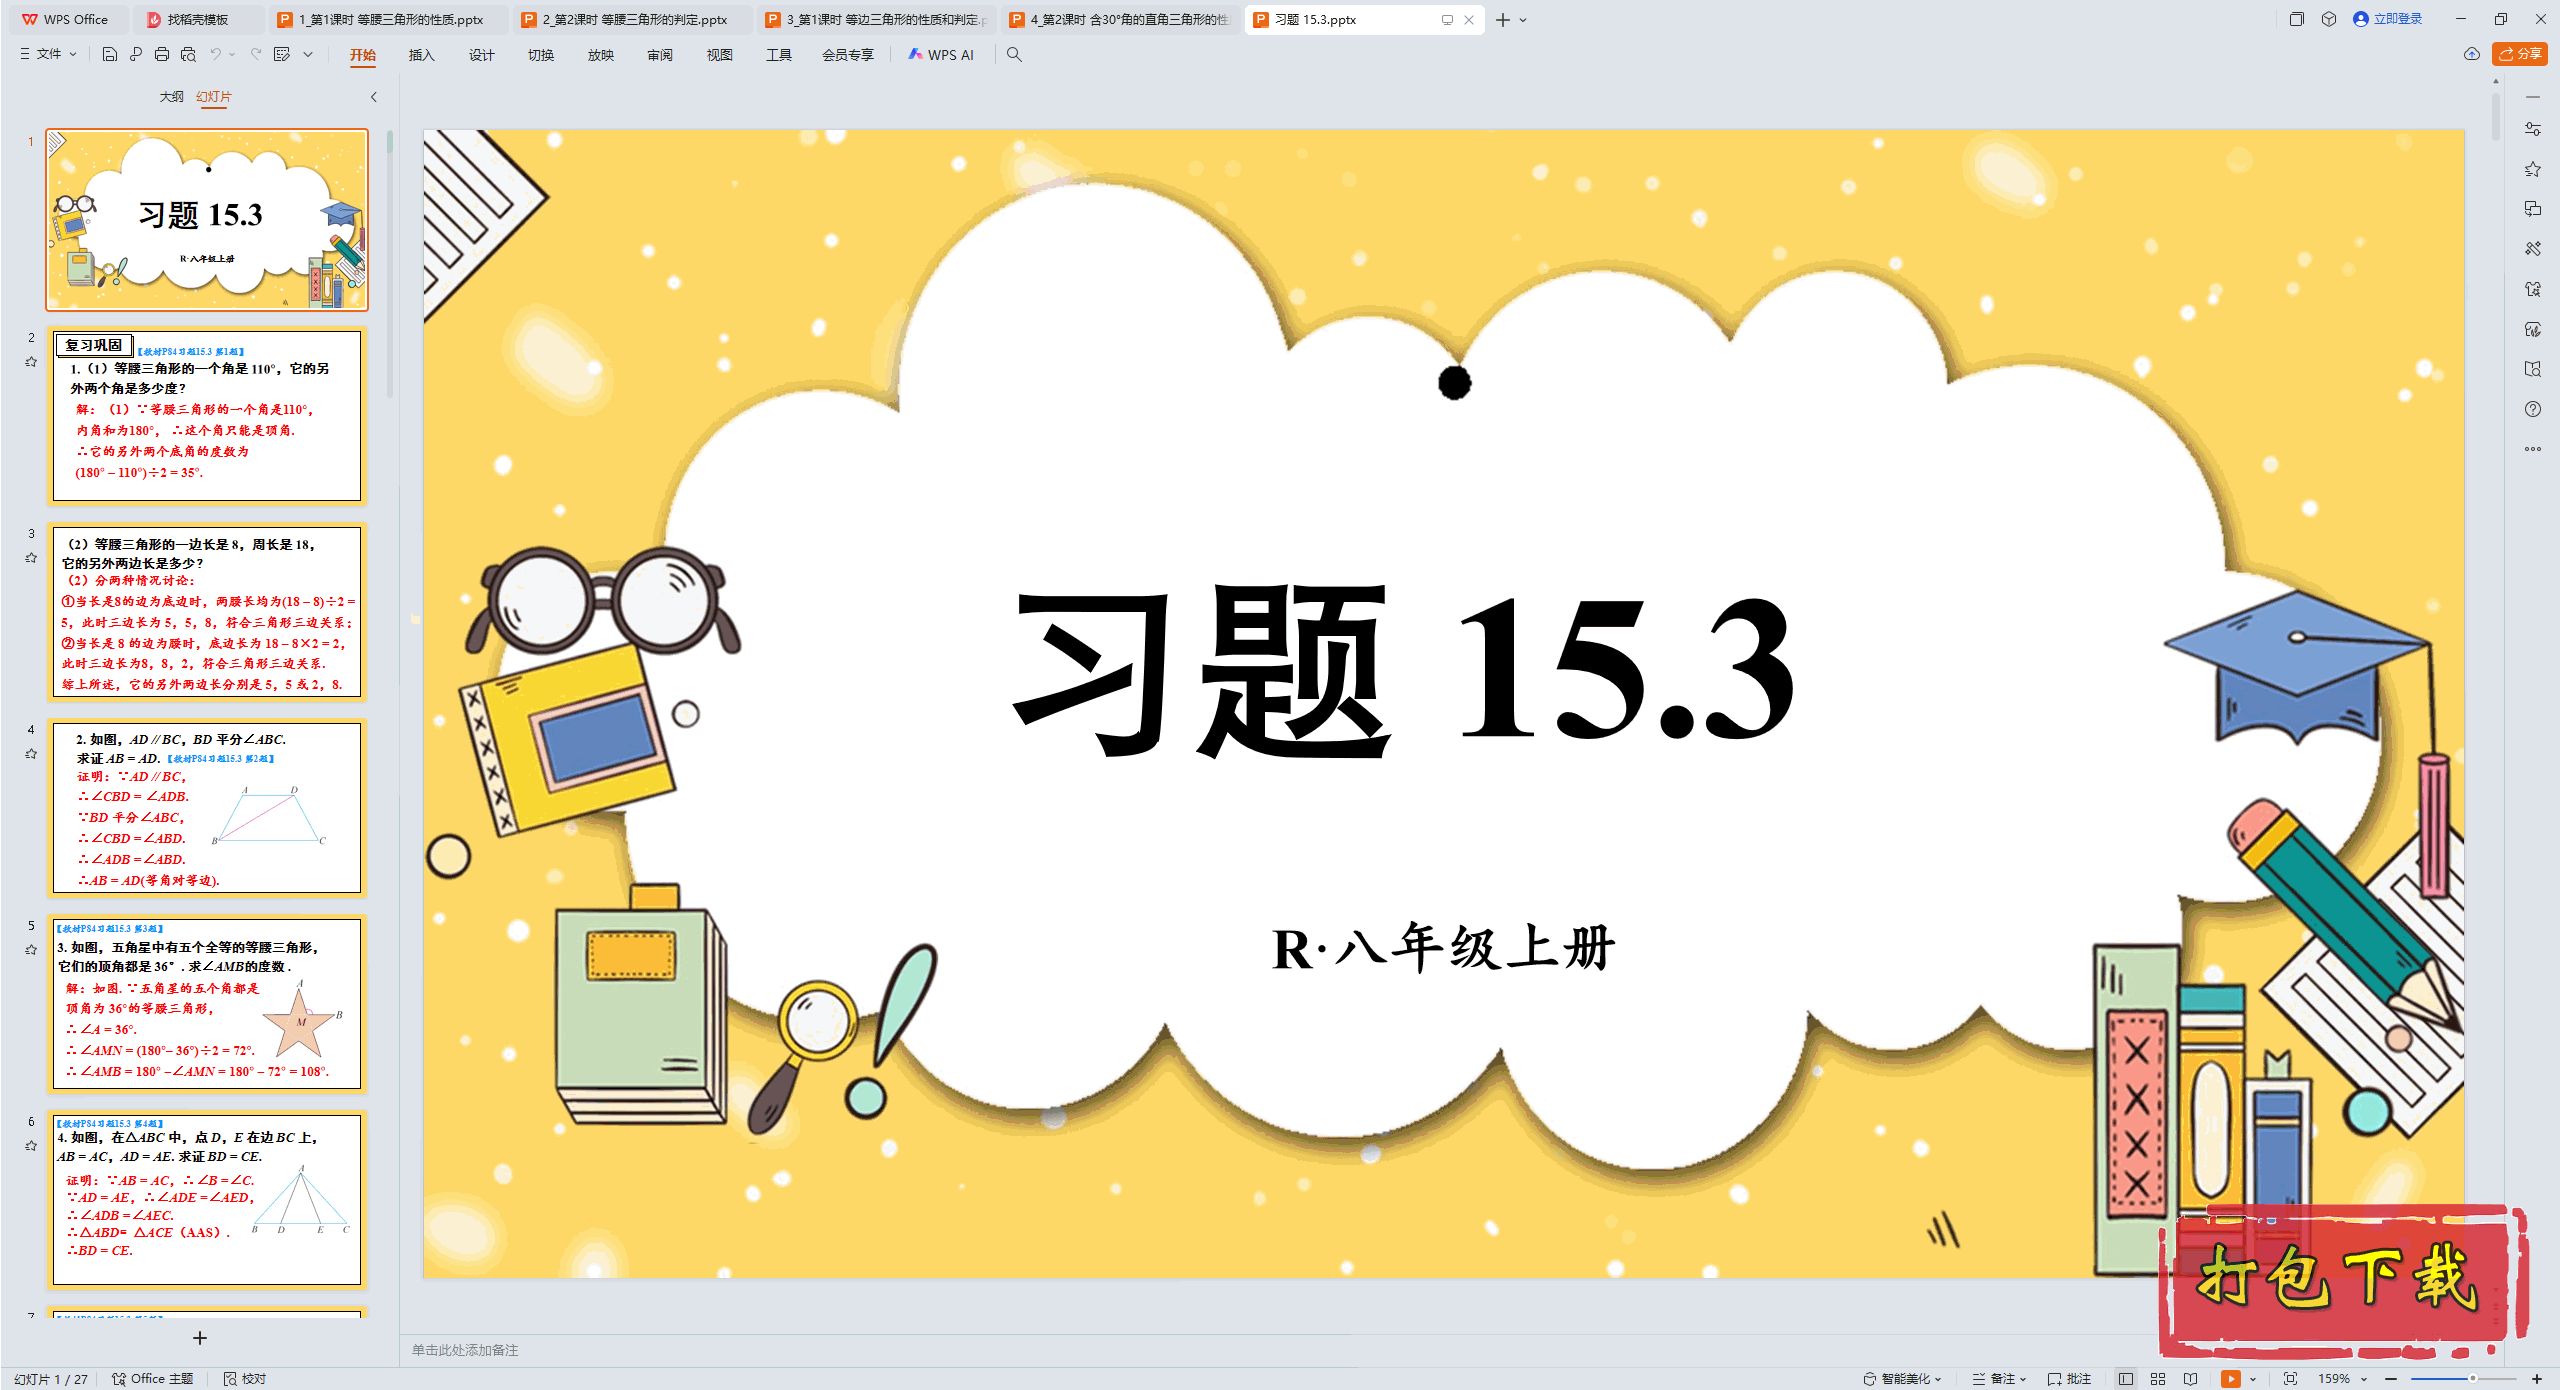The width and height of the screenshot is (2560, 1390).
Task: Open the settings sliders icon in right sidebar
Action: (x=2533, y=129)
